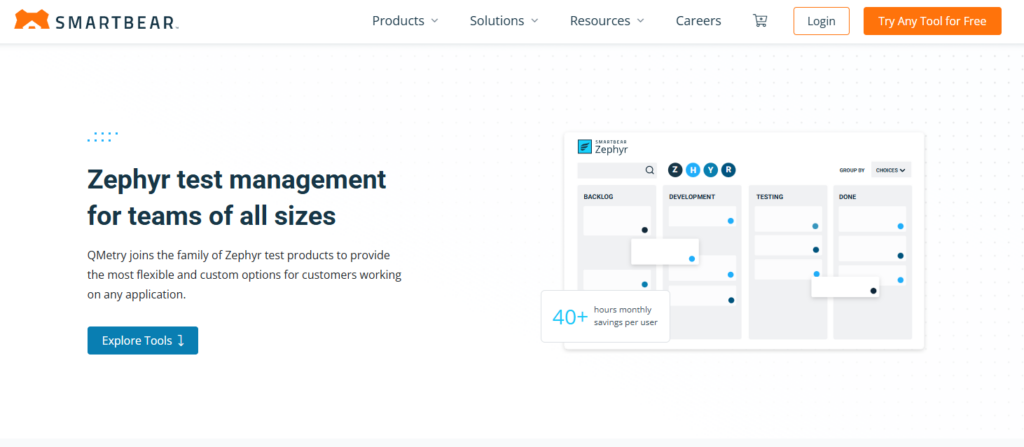Open the Choices group-by dropdown
The height and width of the screenshot is (447, 1024).
(x=890, y=170)
